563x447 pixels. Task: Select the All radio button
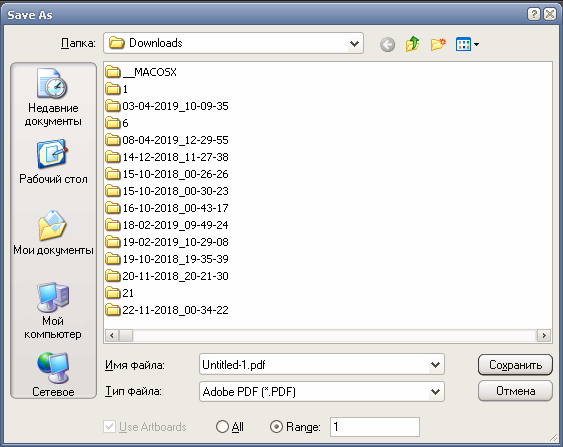click(222, 427)
